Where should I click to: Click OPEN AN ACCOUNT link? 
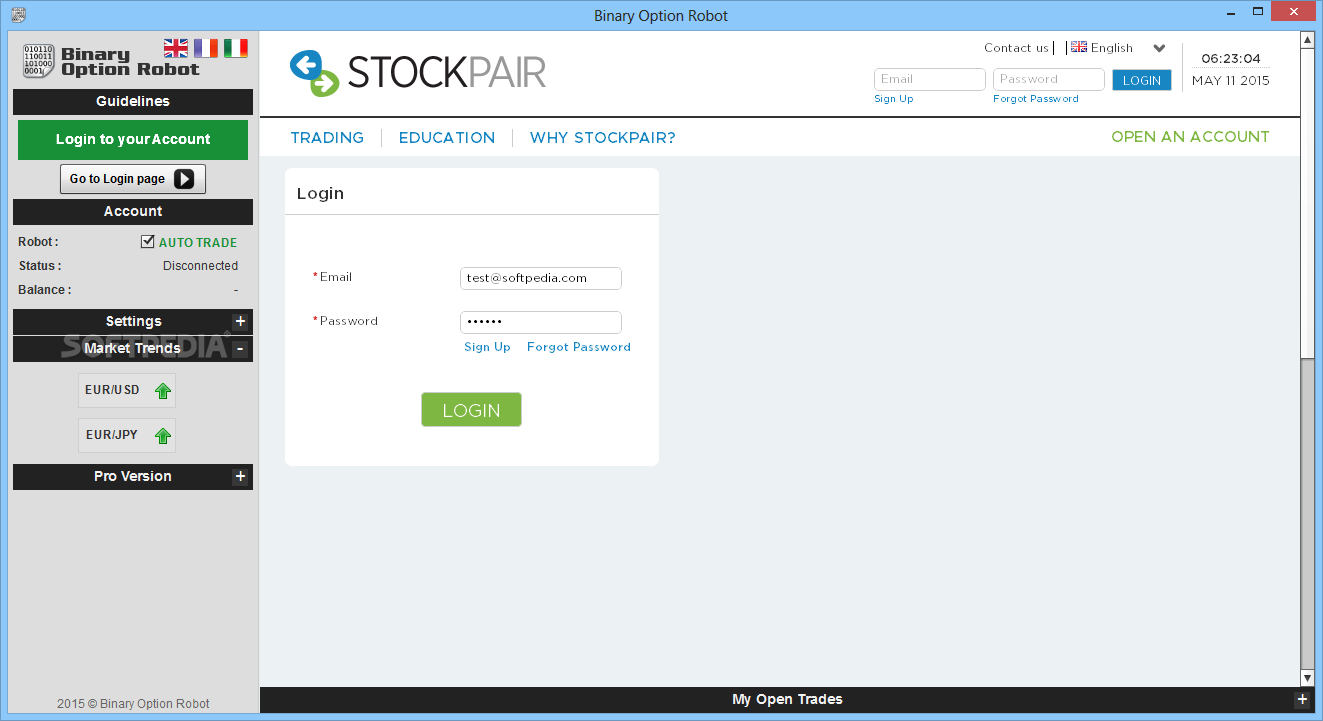1190,137
